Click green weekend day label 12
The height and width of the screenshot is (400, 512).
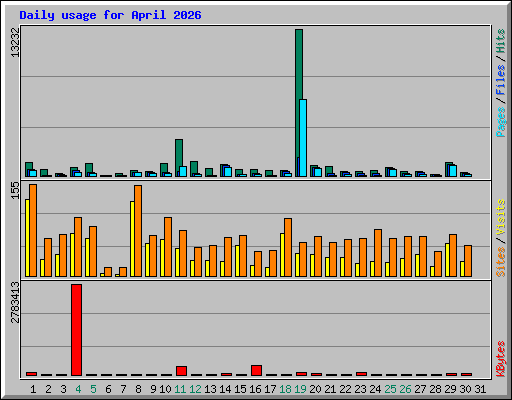coord(195,389)
